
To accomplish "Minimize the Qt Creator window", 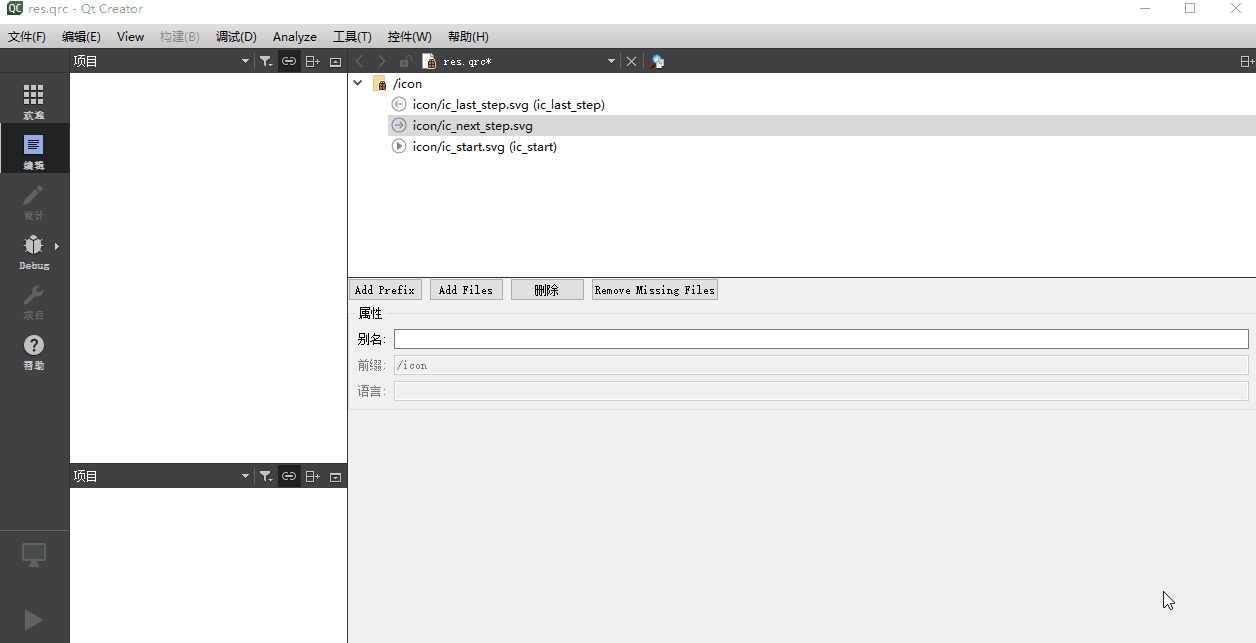I will (1143, 9).
